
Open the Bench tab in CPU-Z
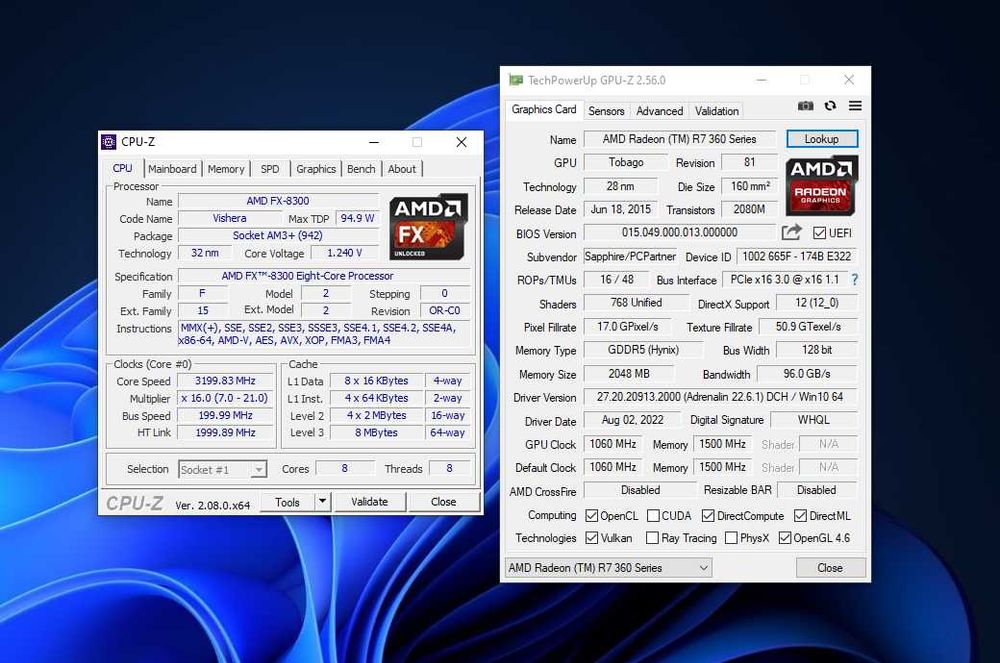click(361, 169)
